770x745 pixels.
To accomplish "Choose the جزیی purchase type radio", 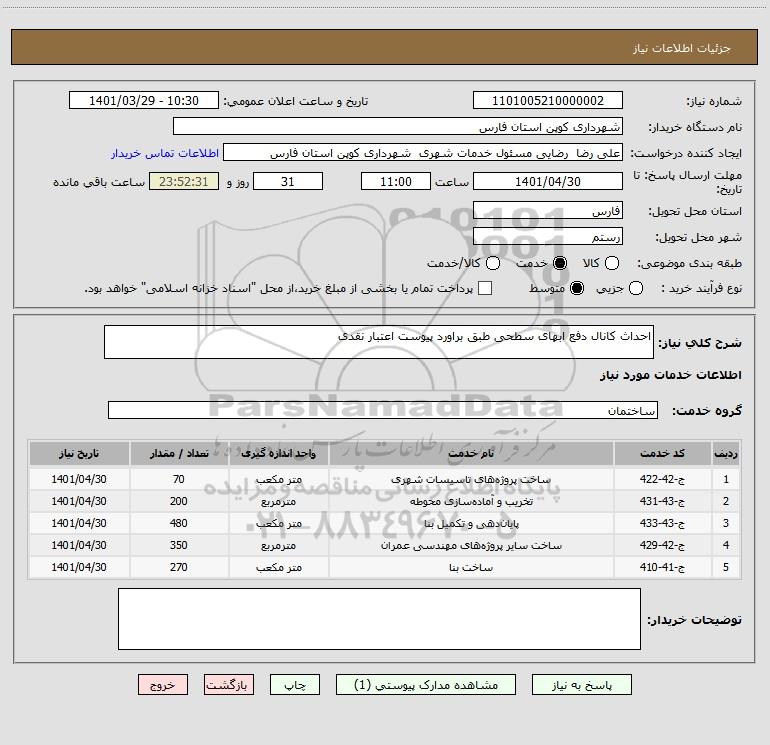I will [x=635, y=288].
